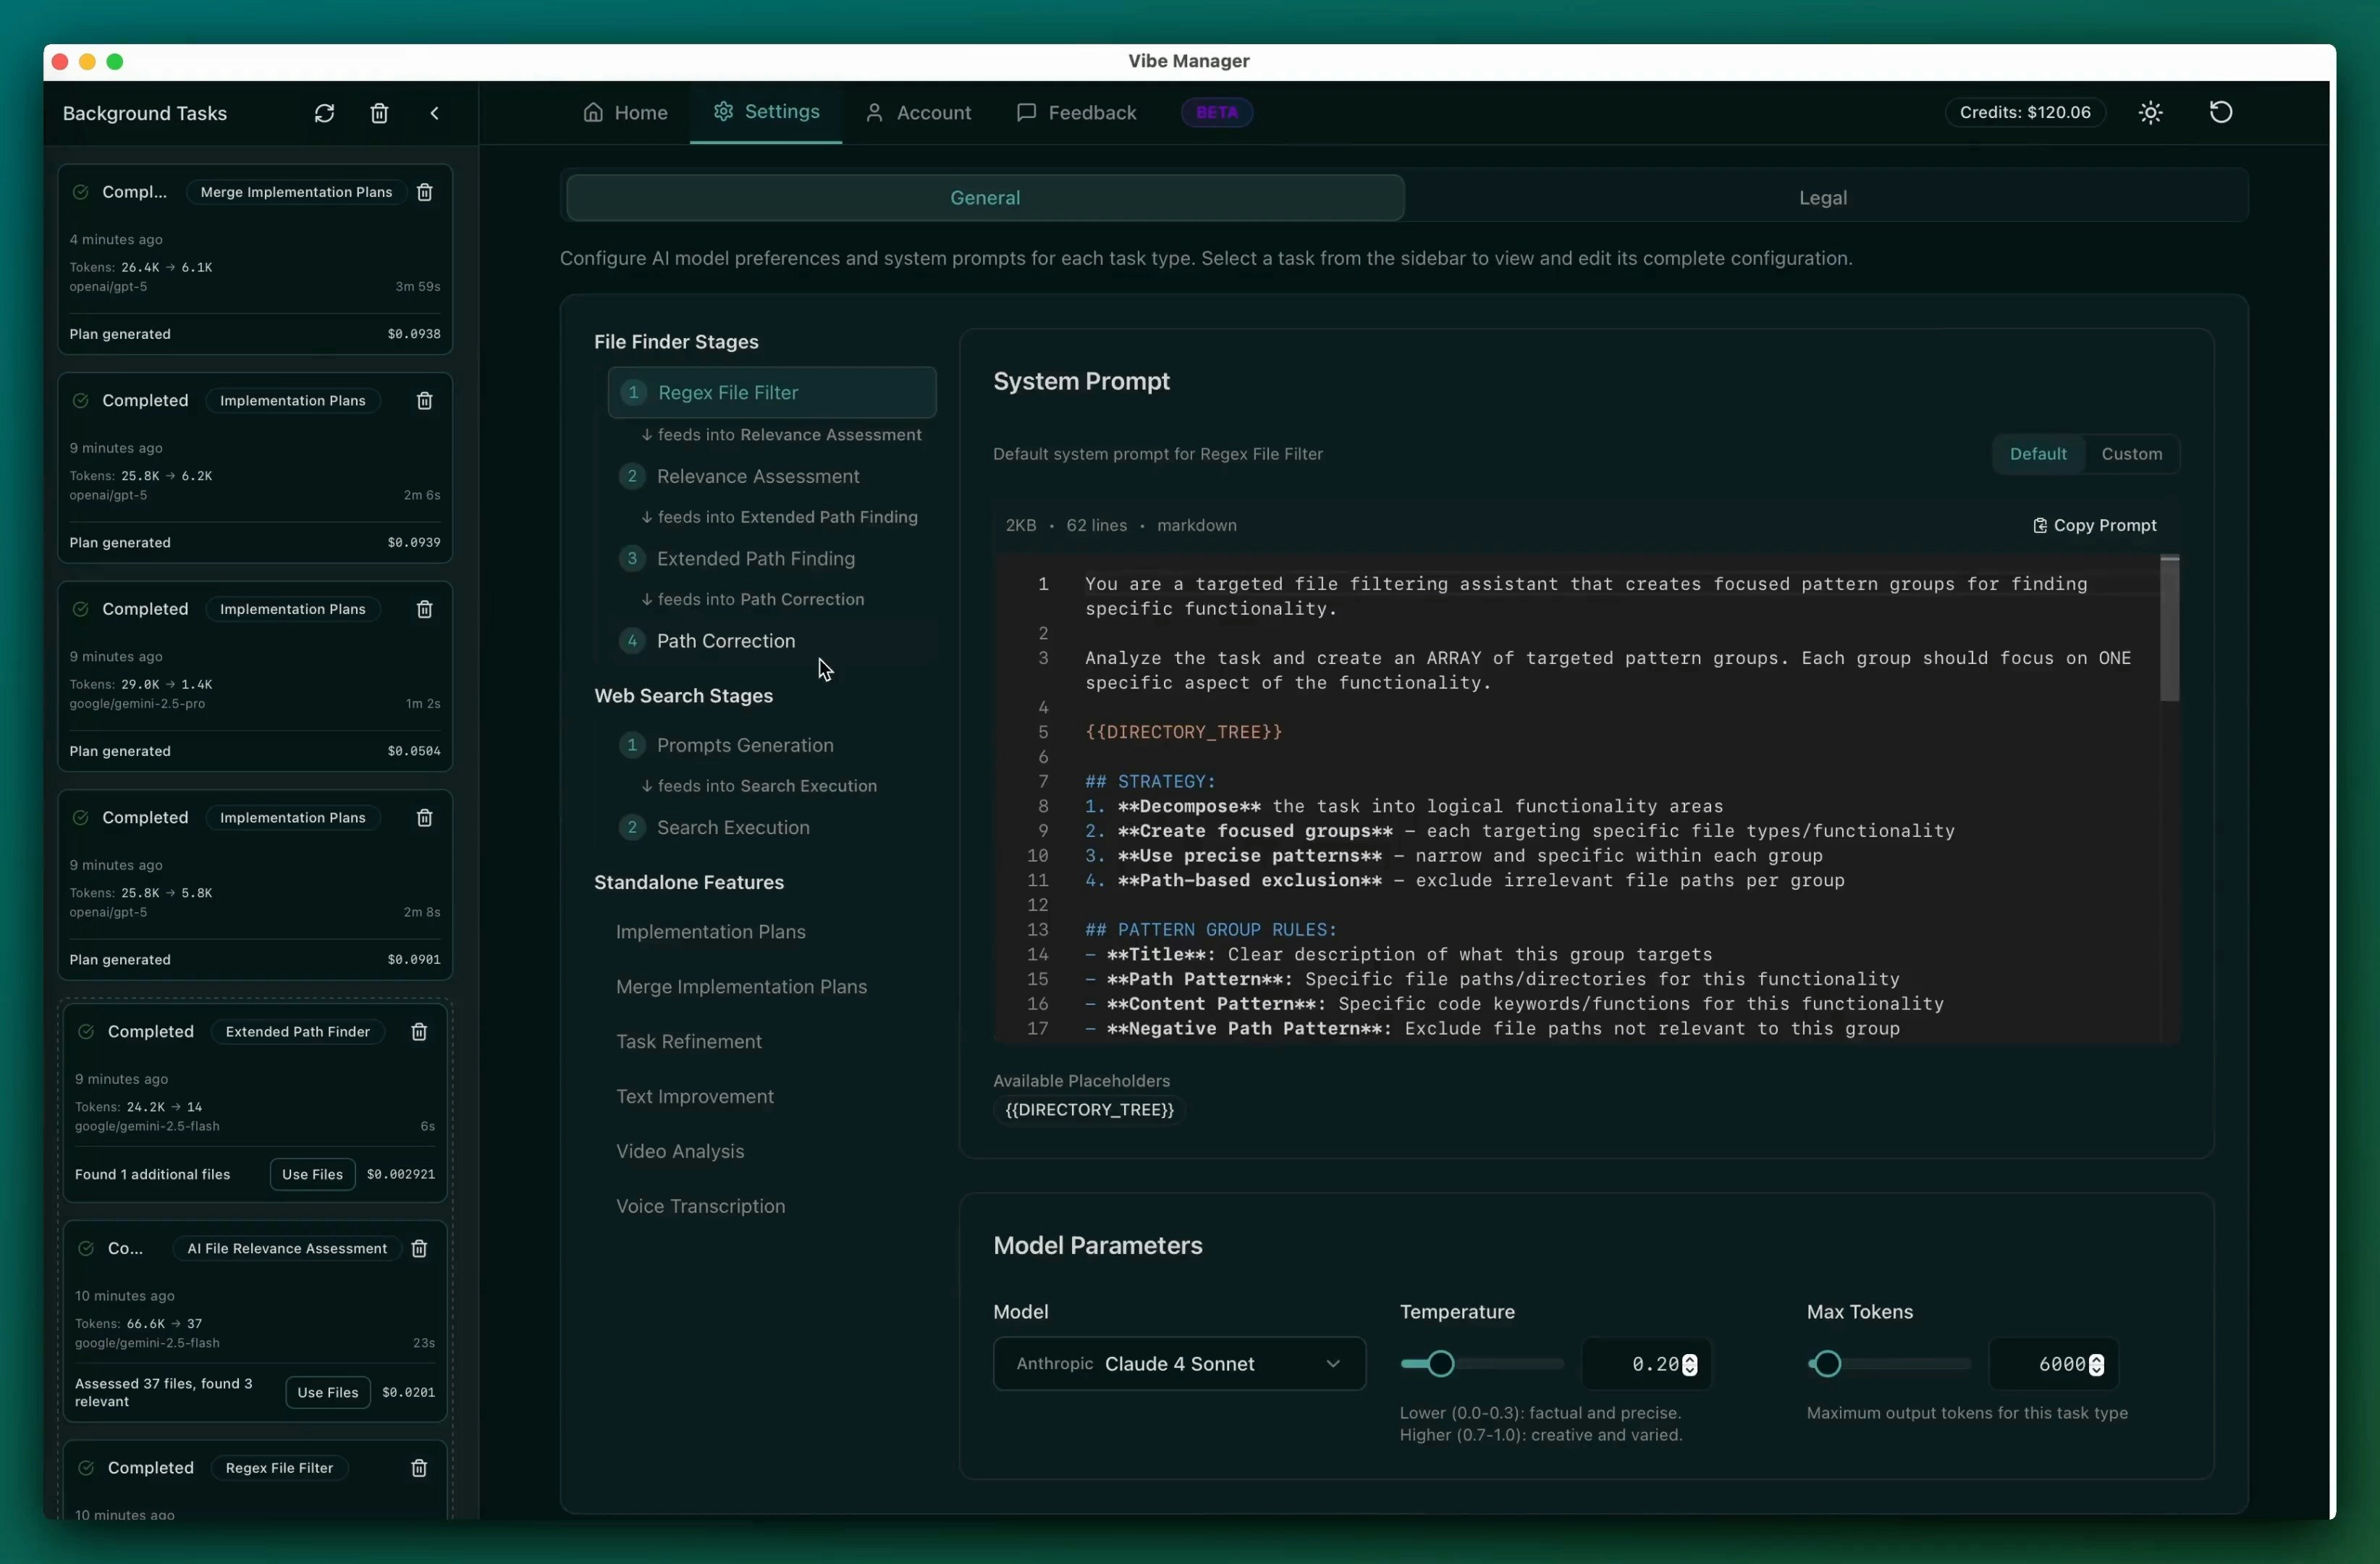
Task: Copy the system prompt with Copy Prompt
Action: tap(2095, 525)
